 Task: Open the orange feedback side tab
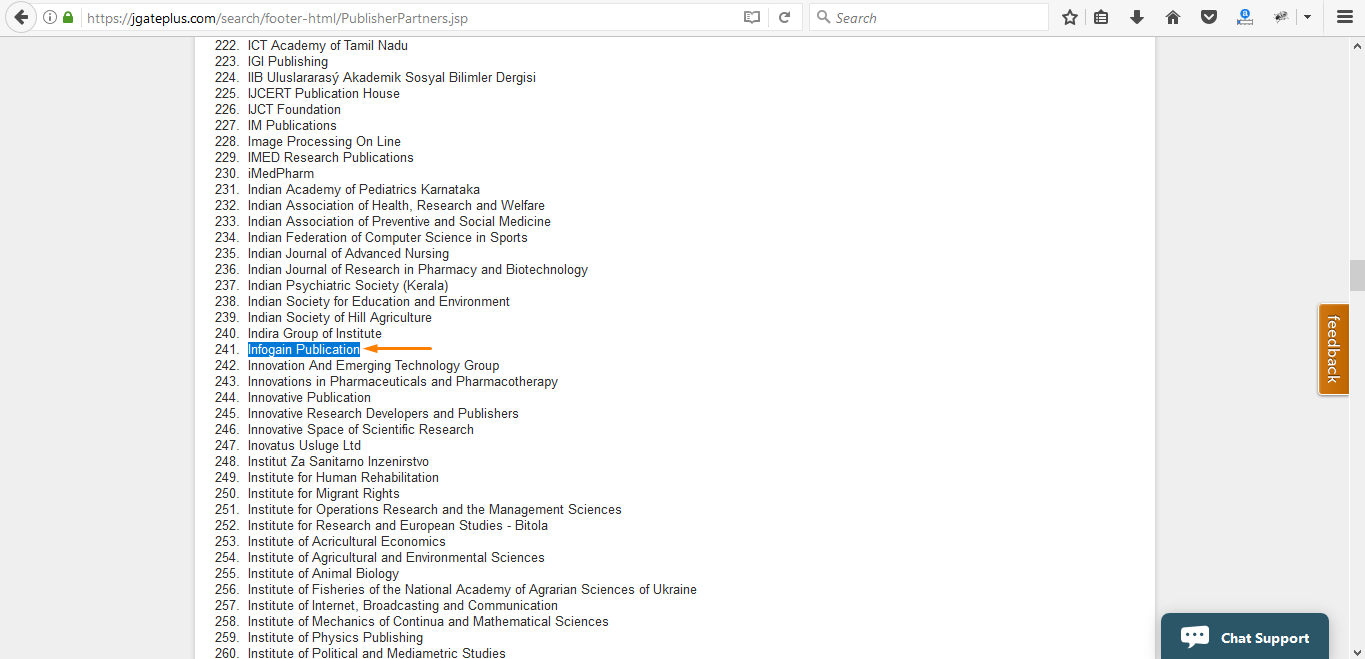pyautogui.click(x=1333, y=349)
